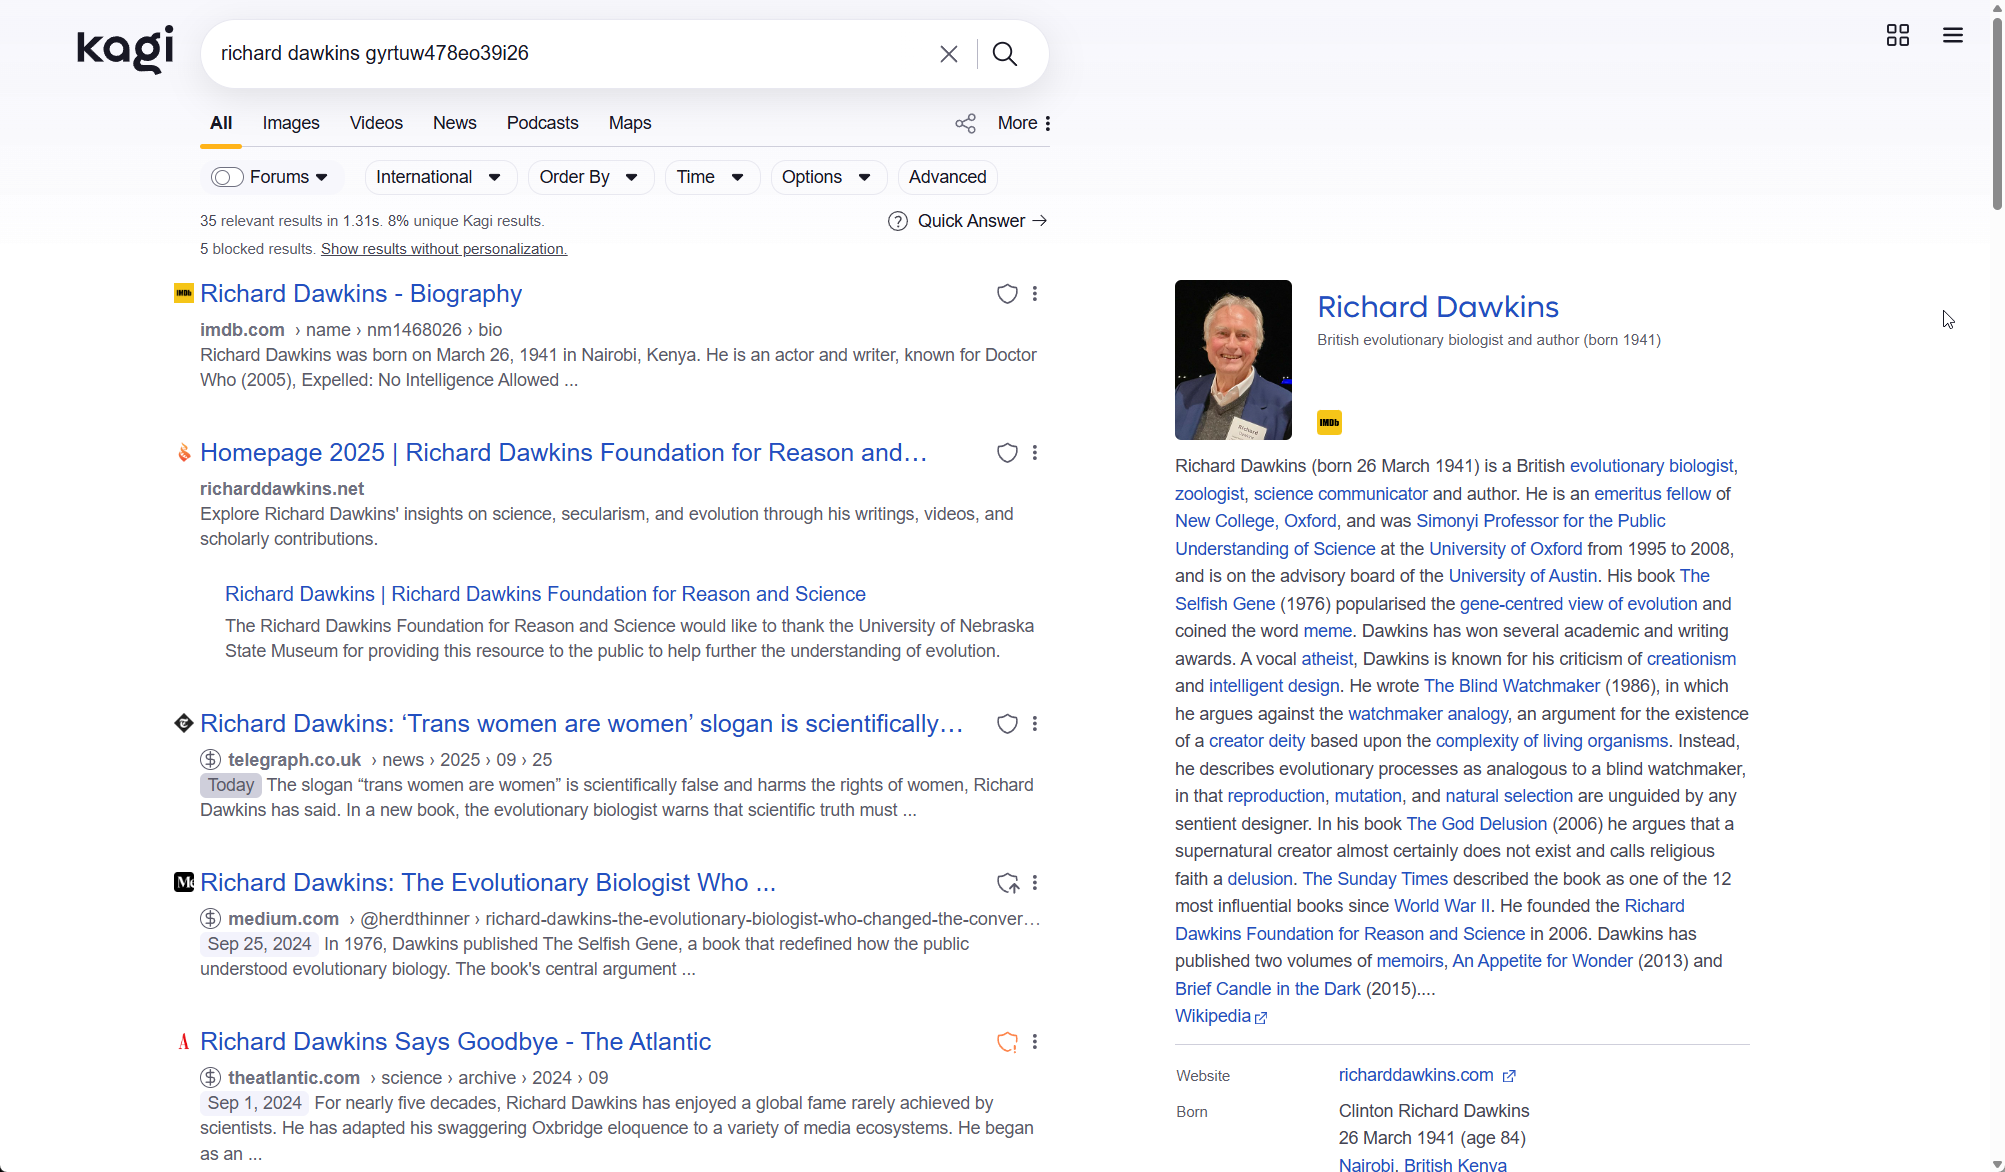Click the Advanced search button
The height and width of the screenshot is (1172, 2005).
(x=947, y=177)
